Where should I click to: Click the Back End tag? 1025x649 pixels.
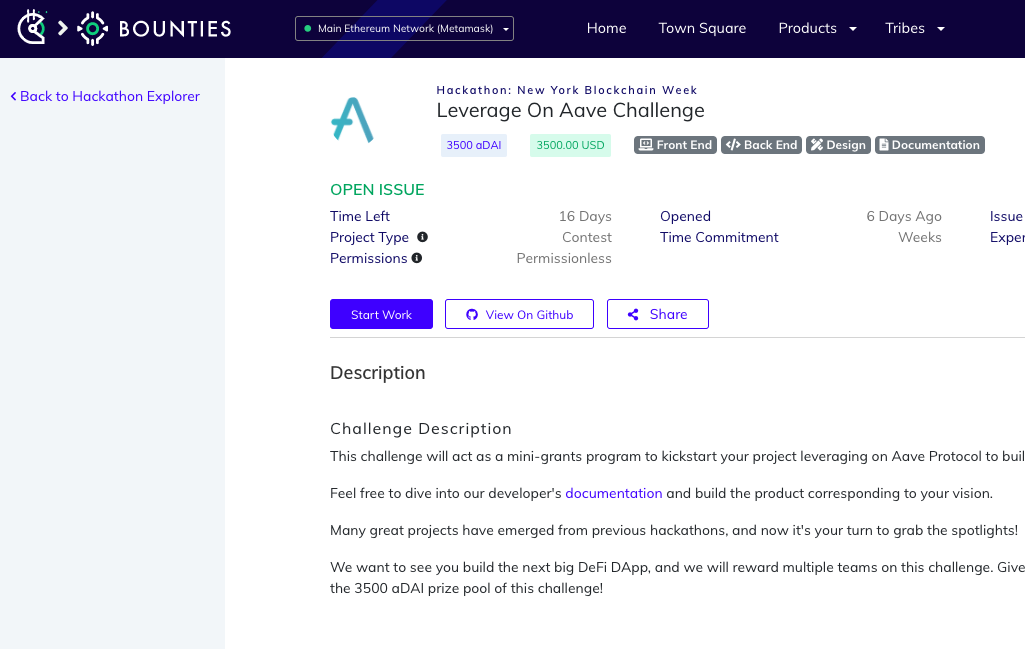(761, 145)
